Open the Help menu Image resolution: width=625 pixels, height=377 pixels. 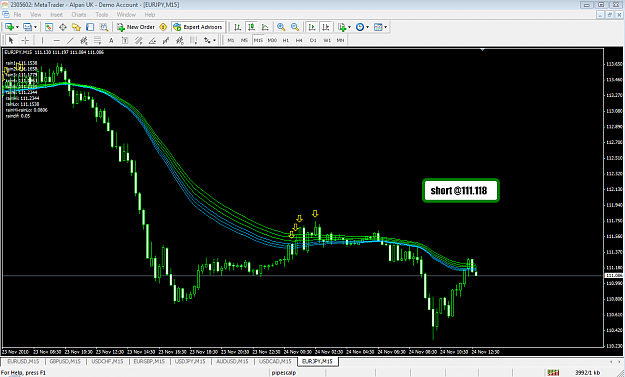(x=150, y=15)
